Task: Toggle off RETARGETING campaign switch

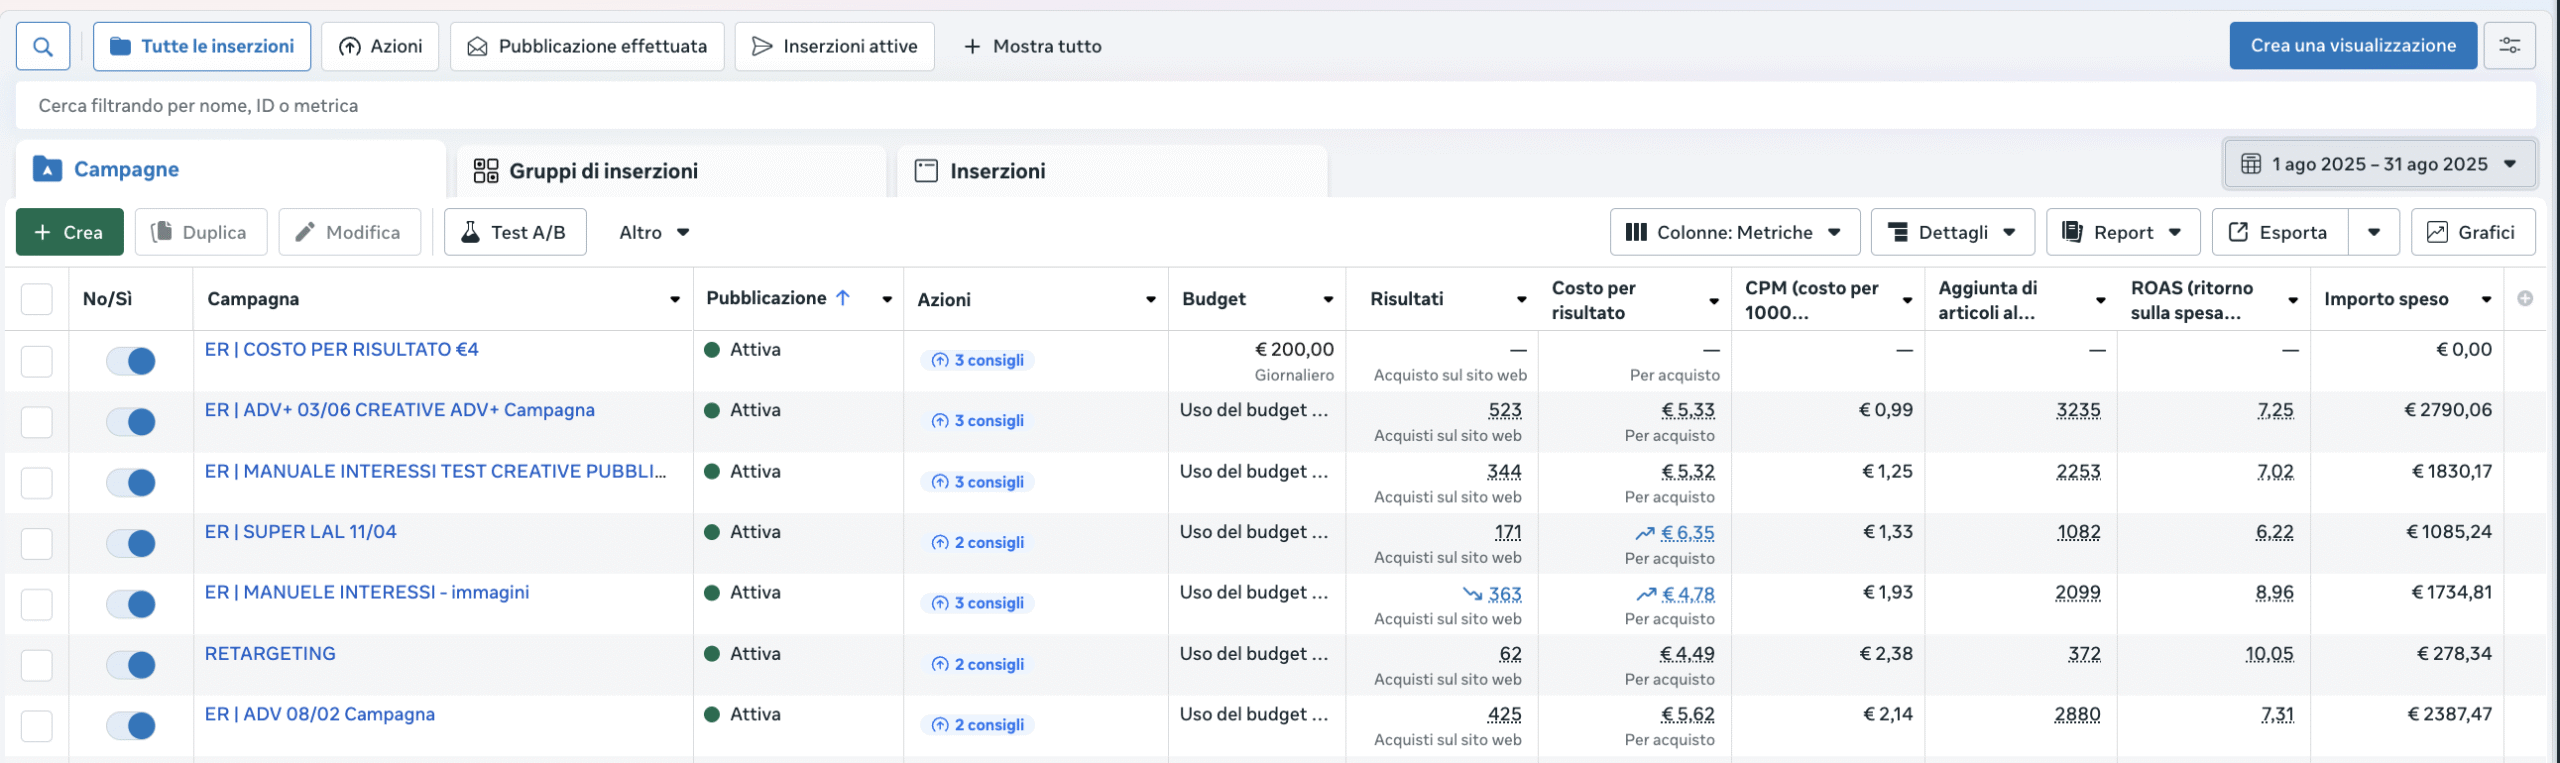Action: [x=131, y=665]
